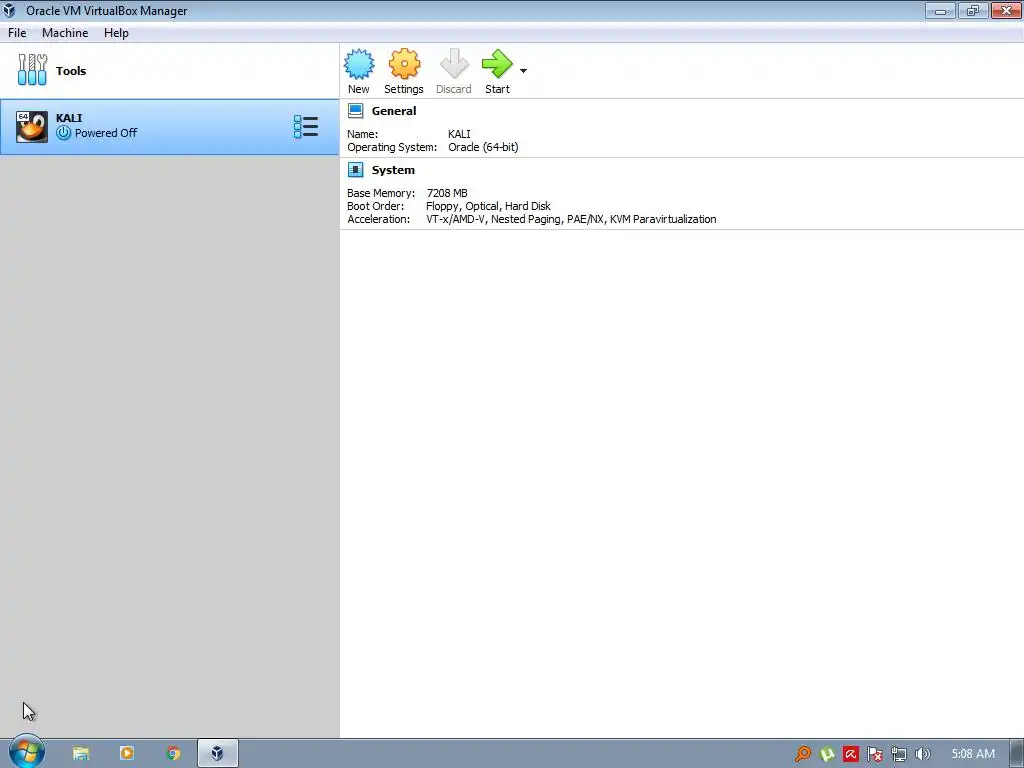Open the Machine menu

click(x=65, y=33)
